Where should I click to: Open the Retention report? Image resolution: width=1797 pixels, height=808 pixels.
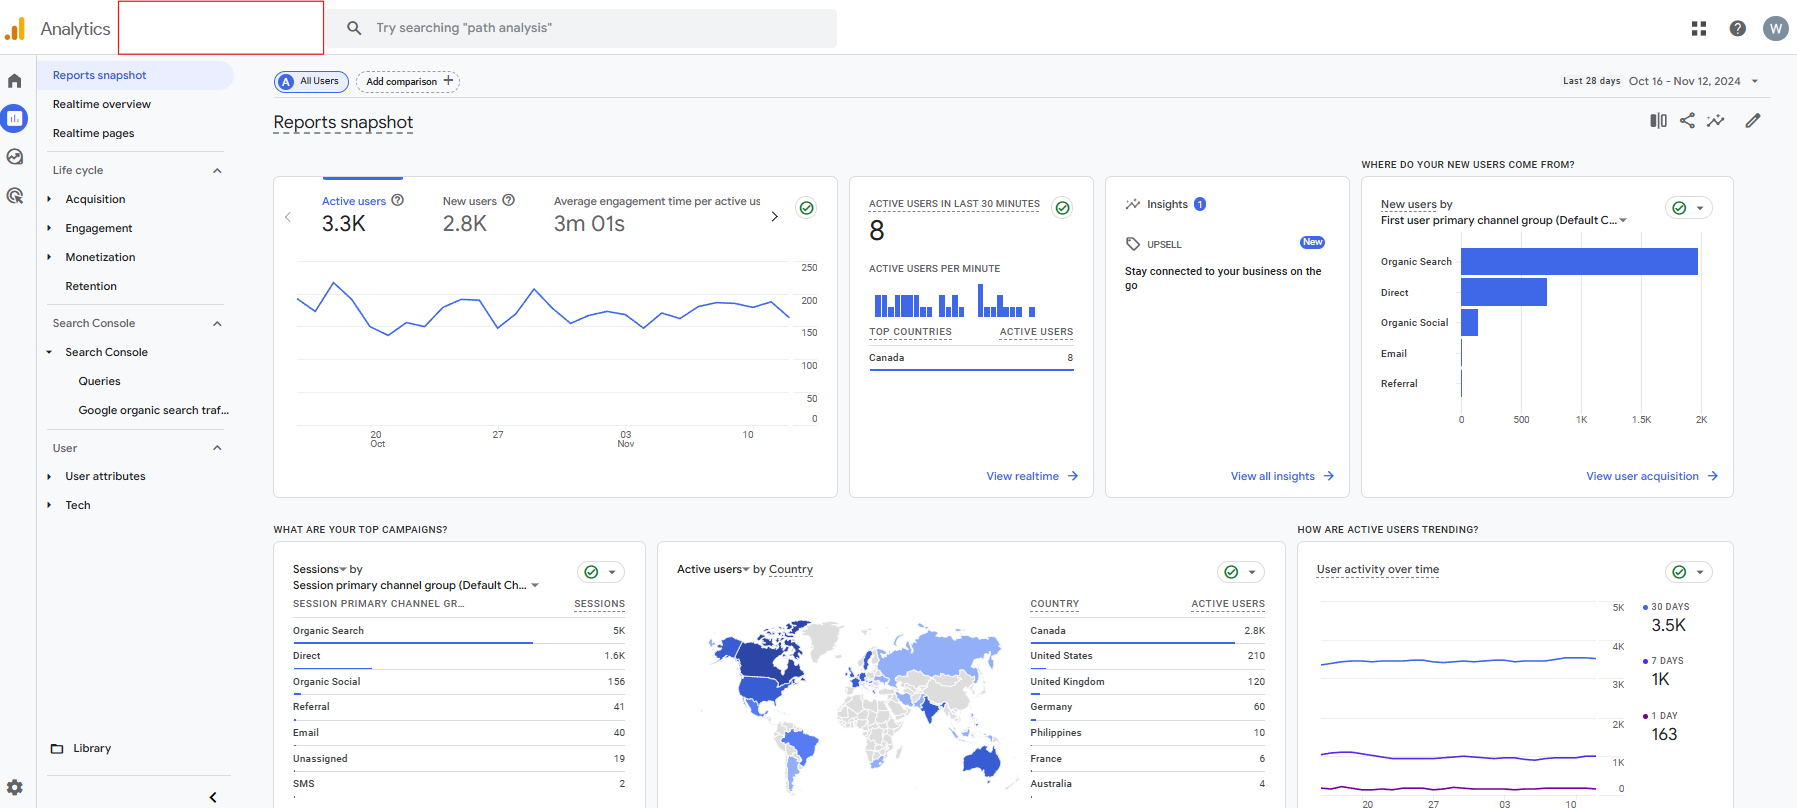91,286
